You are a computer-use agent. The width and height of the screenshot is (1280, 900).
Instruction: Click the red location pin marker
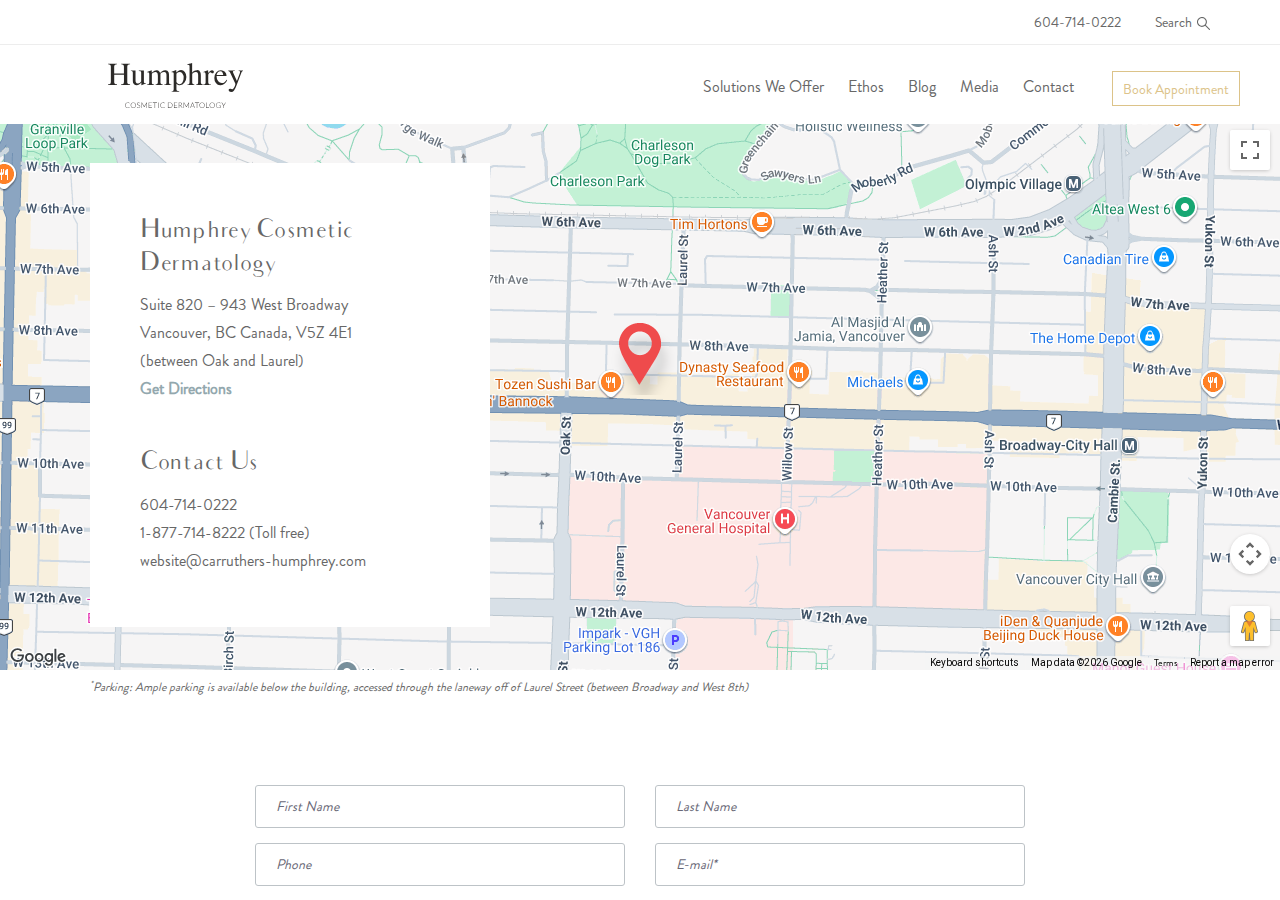pos(640,353)
